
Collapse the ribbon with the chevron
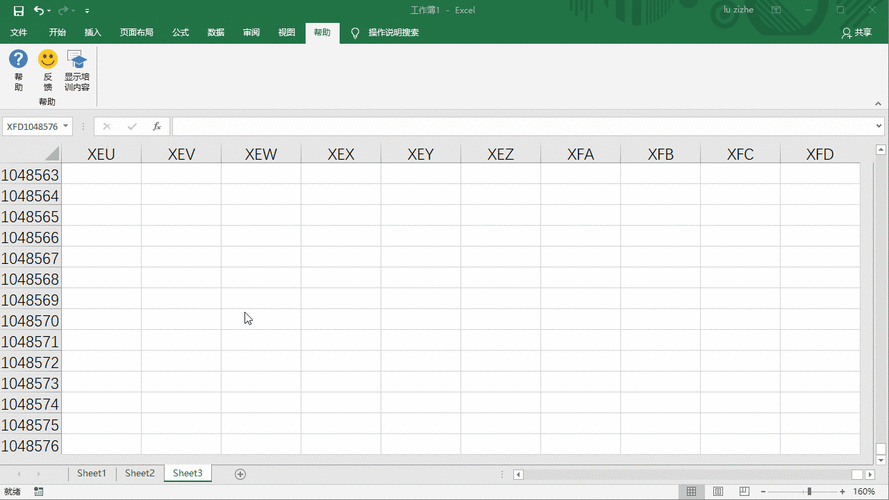(878, 104)
